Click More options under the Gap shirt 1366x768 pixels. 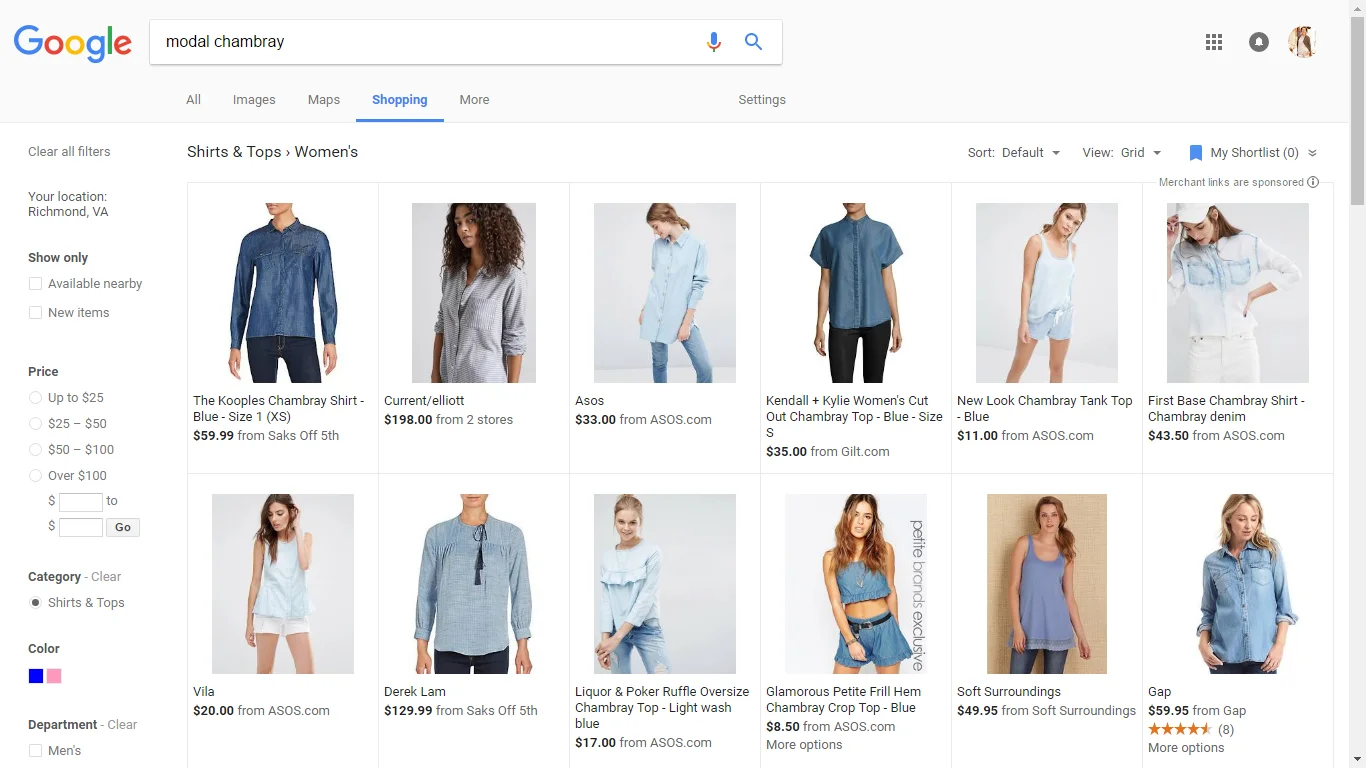pyautogui.click(x=1186, y=748)
